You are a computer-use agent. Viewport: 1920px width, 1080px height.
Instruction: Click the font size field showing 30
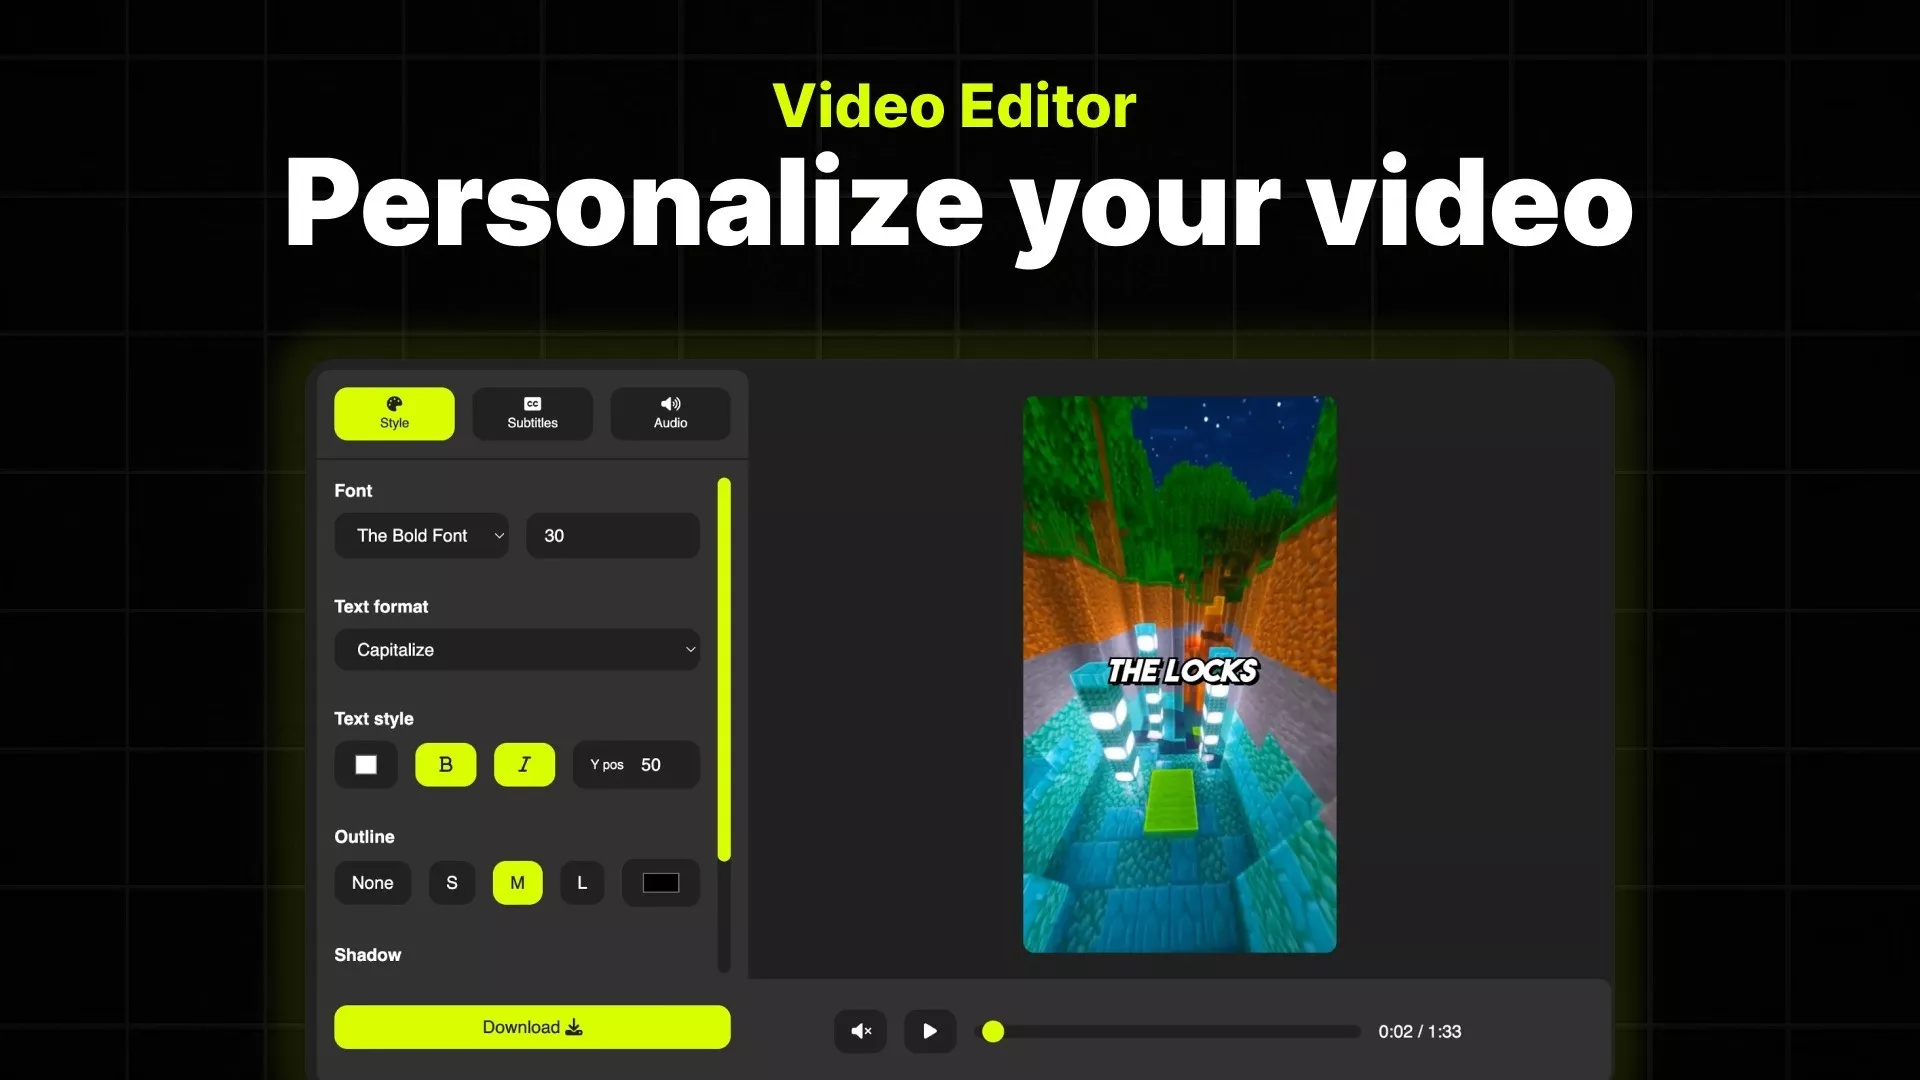(612, 536)
